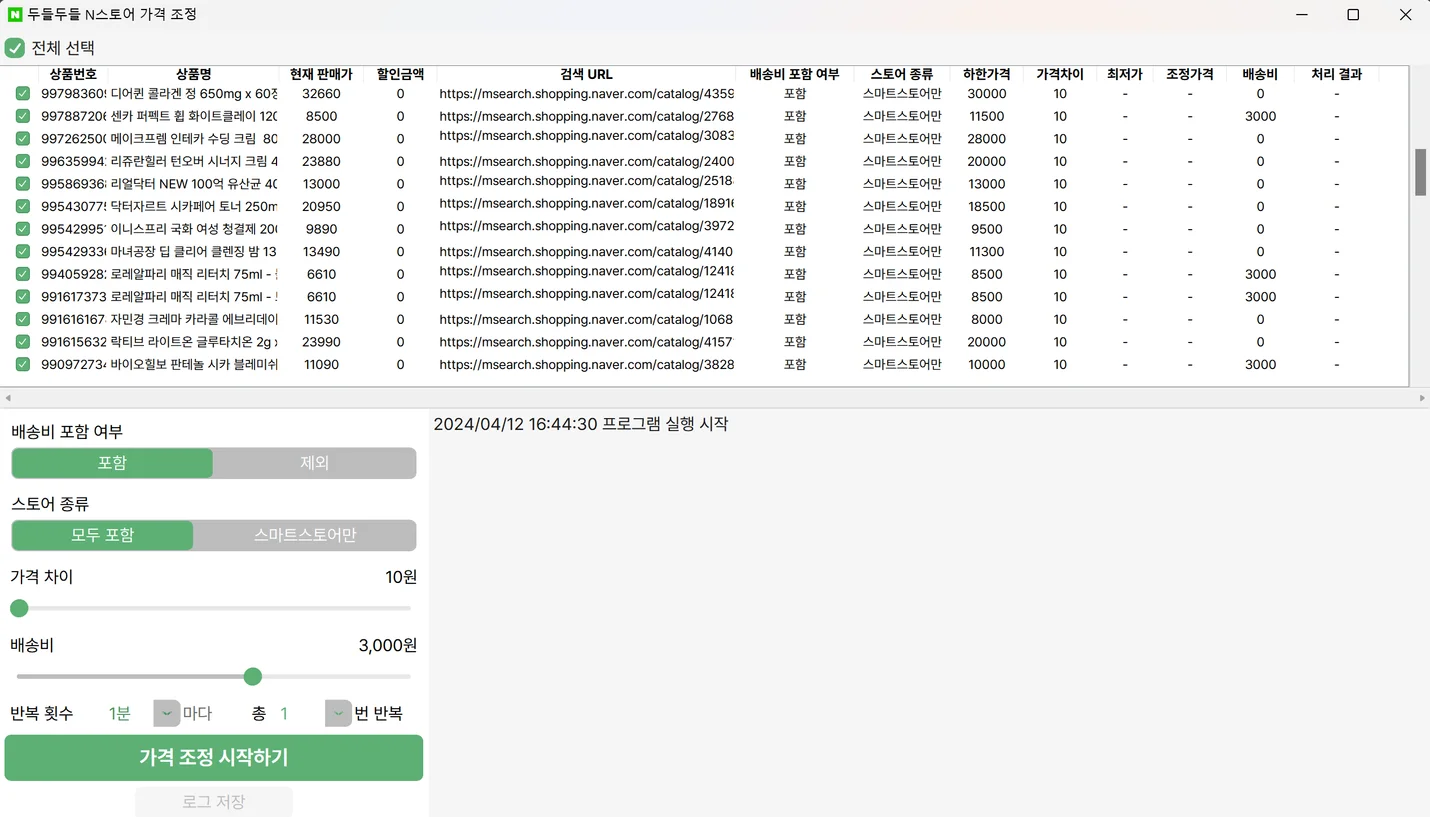This screenshot has height=817, width=1430.
Task: Click the total repeat count value 1 after 총
Action: (284, 713)
